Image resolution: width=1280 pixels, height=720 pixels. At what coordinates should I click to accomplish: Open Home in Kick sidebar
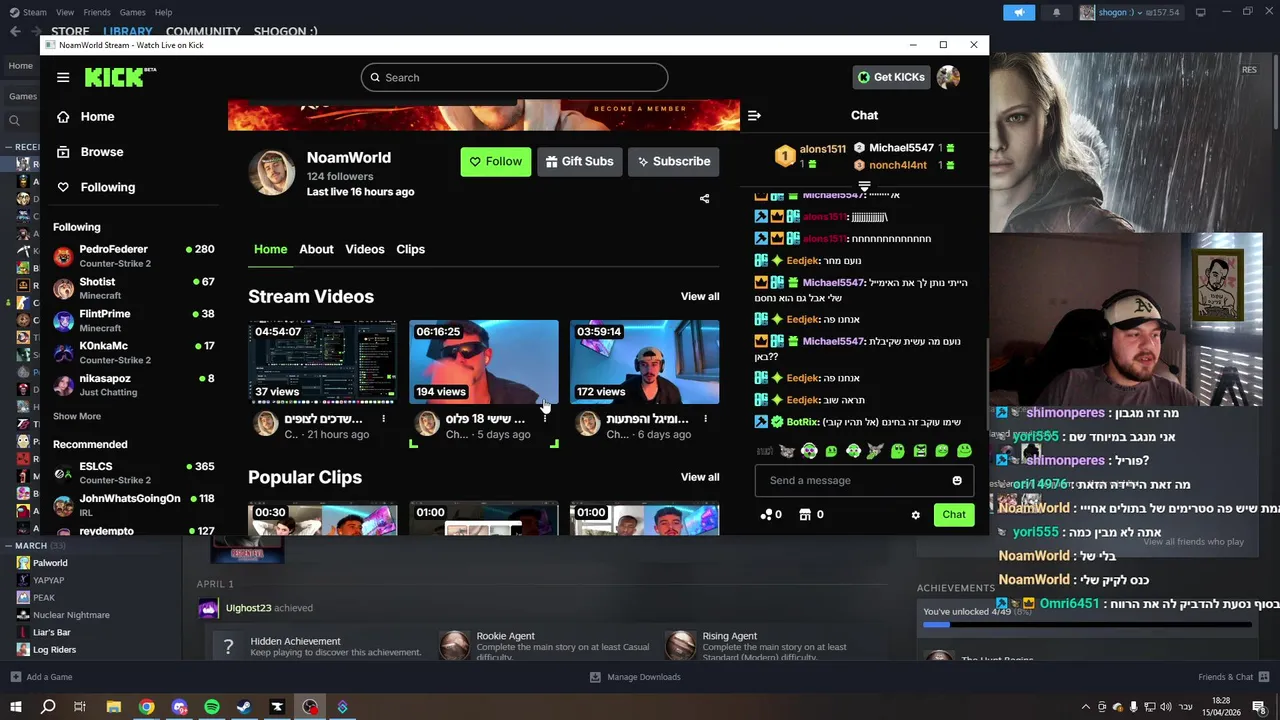click(97, 116)
